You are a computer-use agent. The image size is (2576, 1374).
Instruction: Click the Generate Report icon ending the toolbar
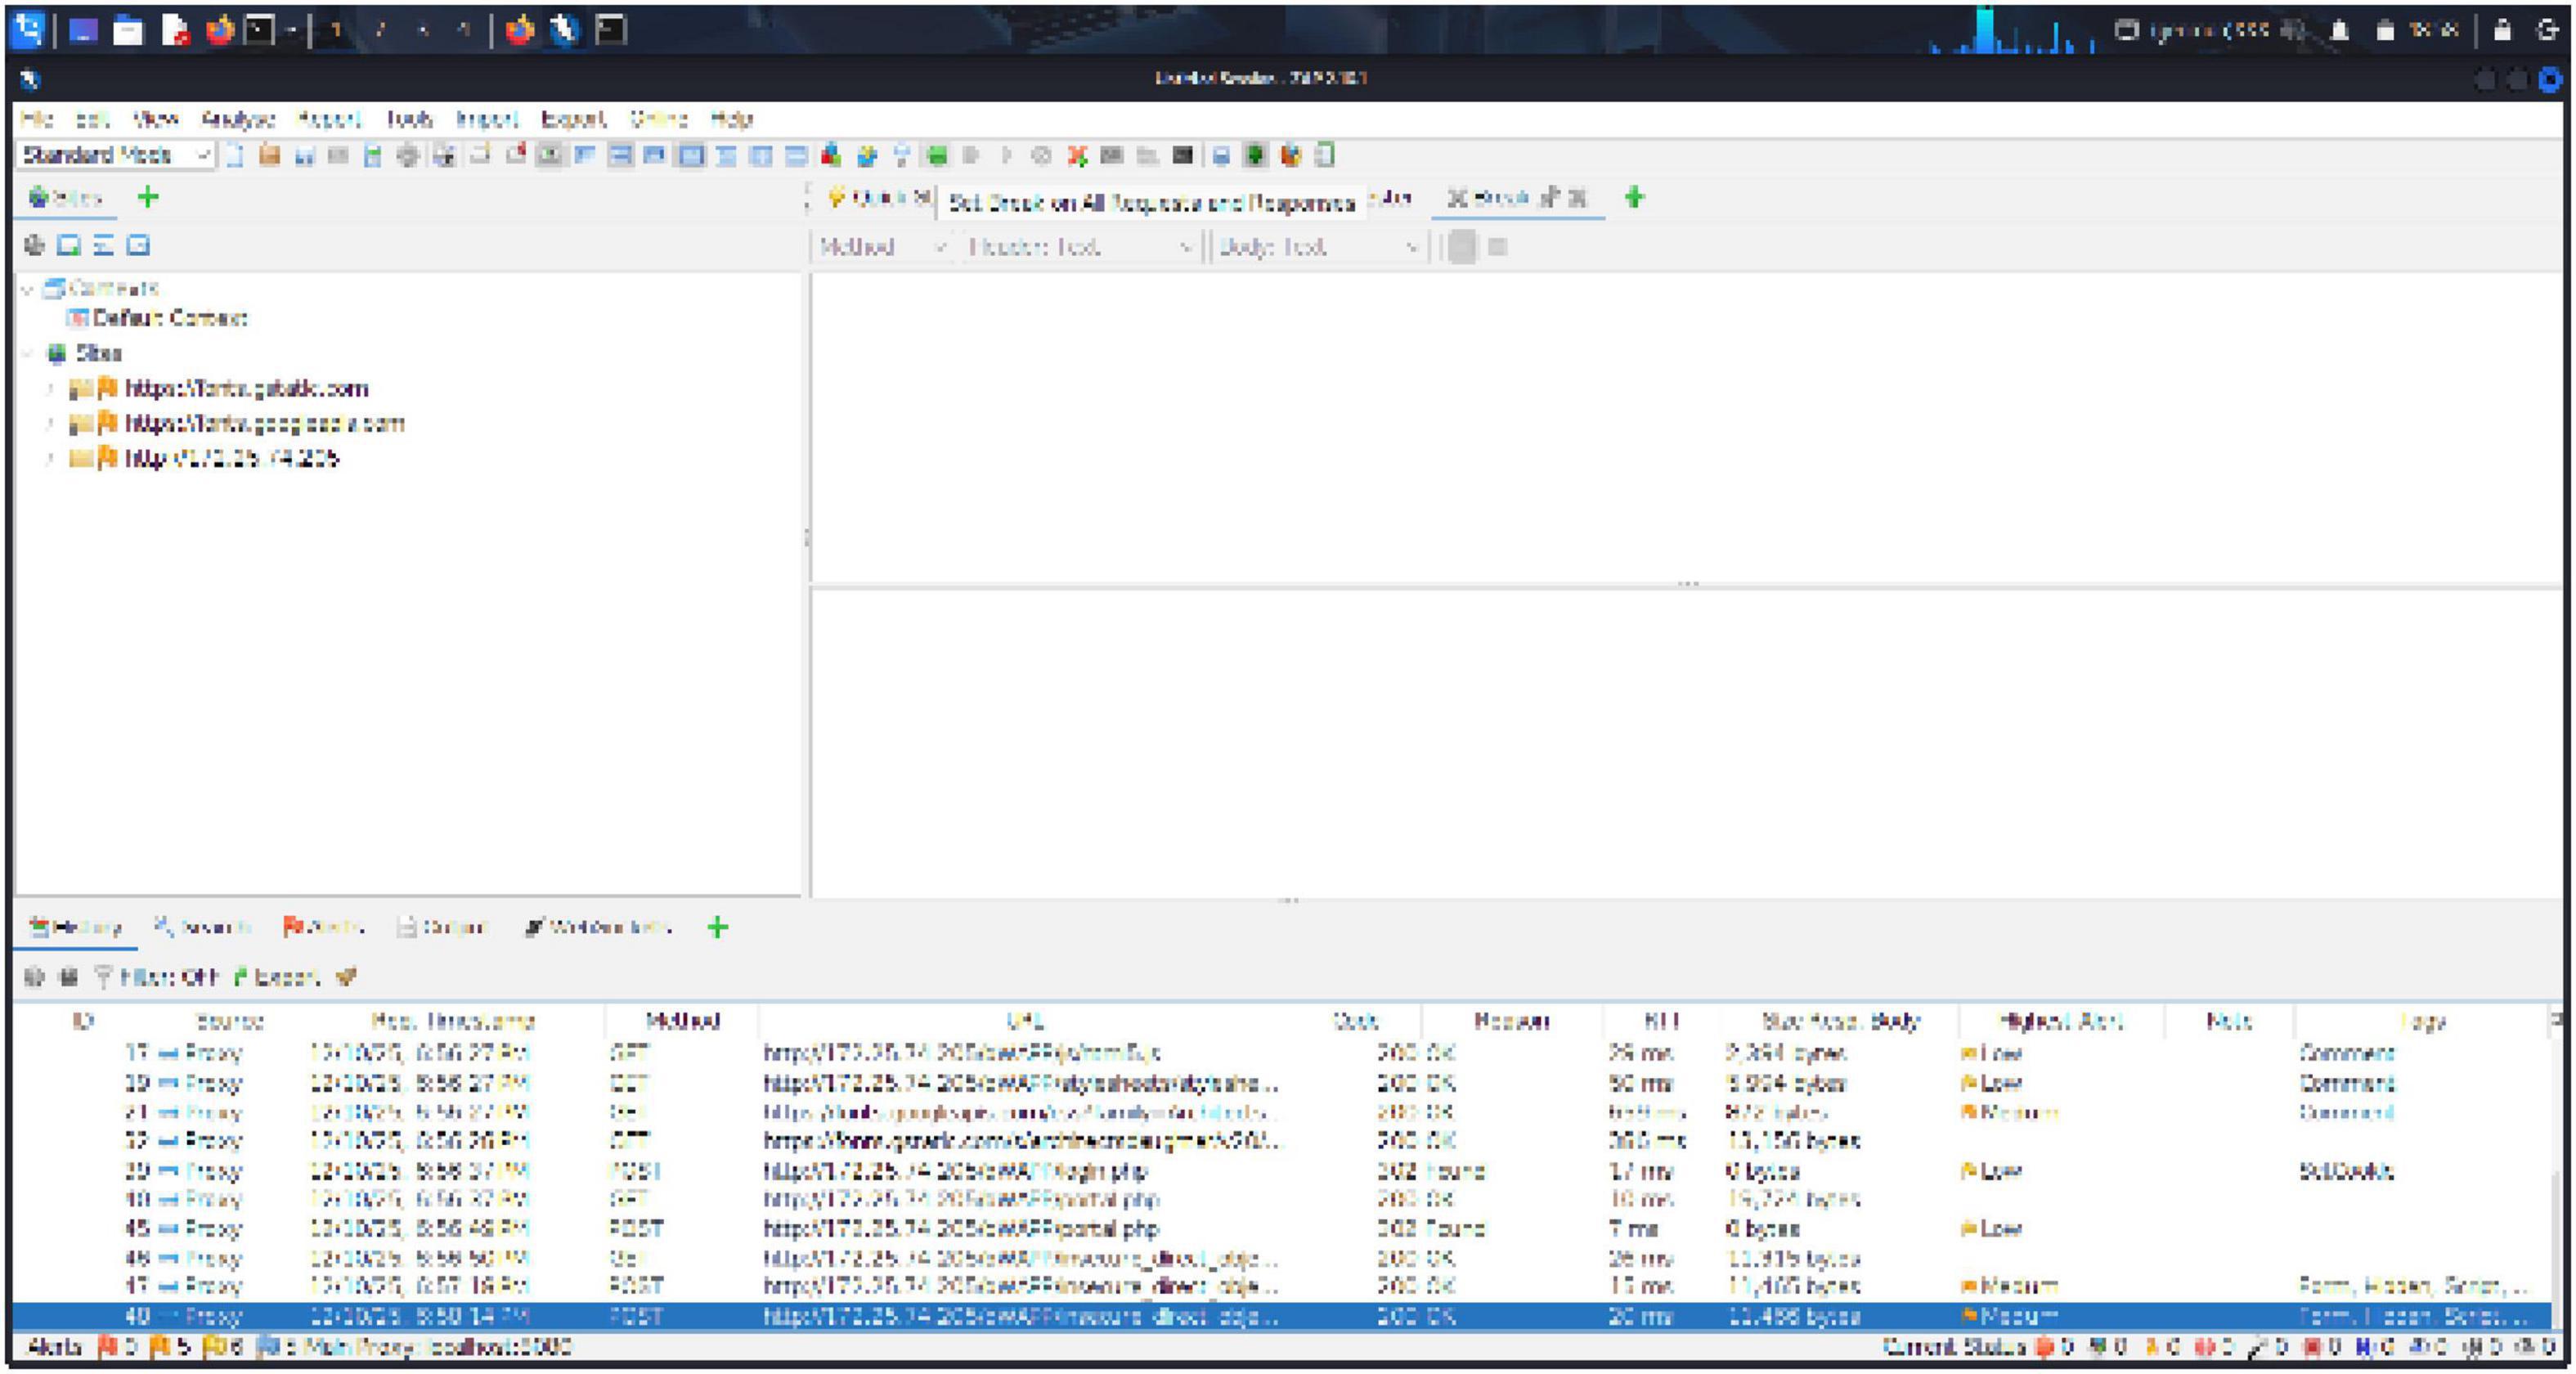click(x=1325, y=155)
